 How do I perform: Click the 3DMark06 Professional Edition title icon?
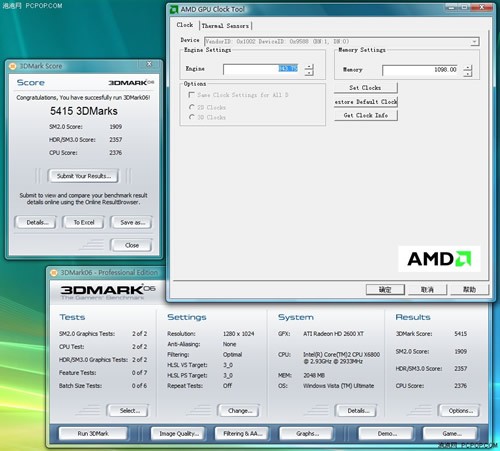point(54,273)
